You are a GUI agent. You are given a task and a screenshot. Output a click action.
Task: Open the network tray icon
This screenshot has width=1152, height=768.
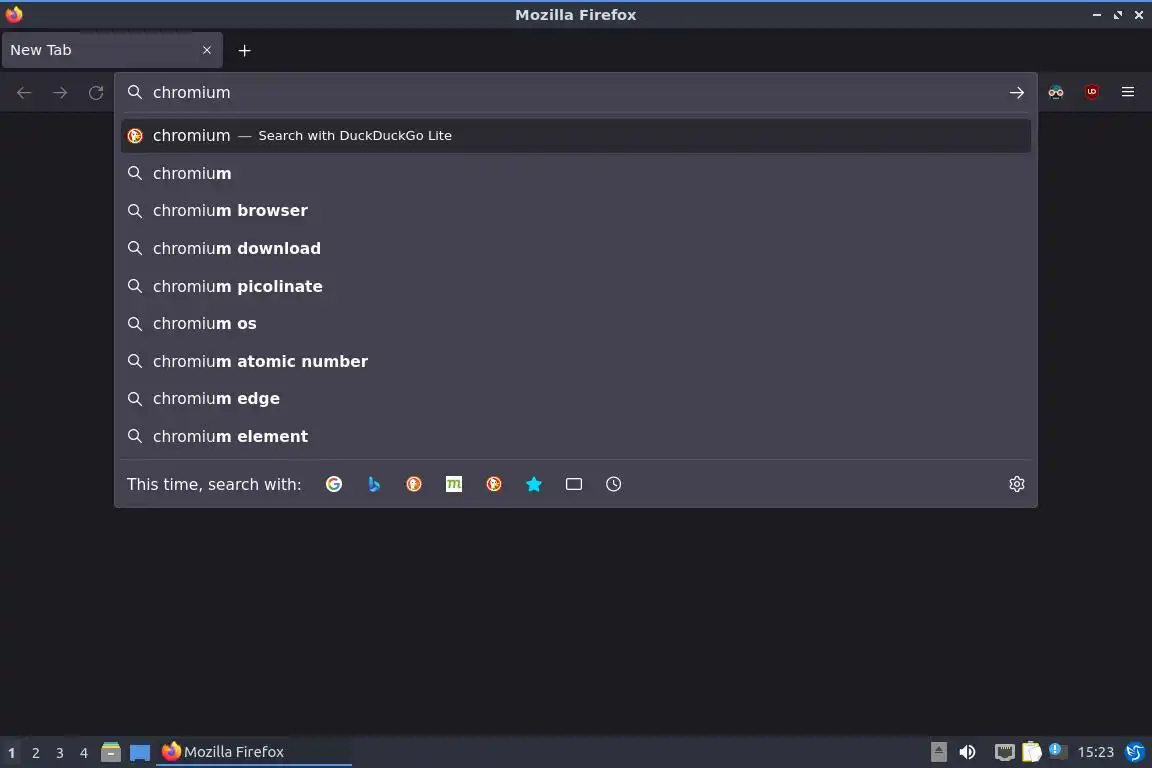tap(1004, 752)
